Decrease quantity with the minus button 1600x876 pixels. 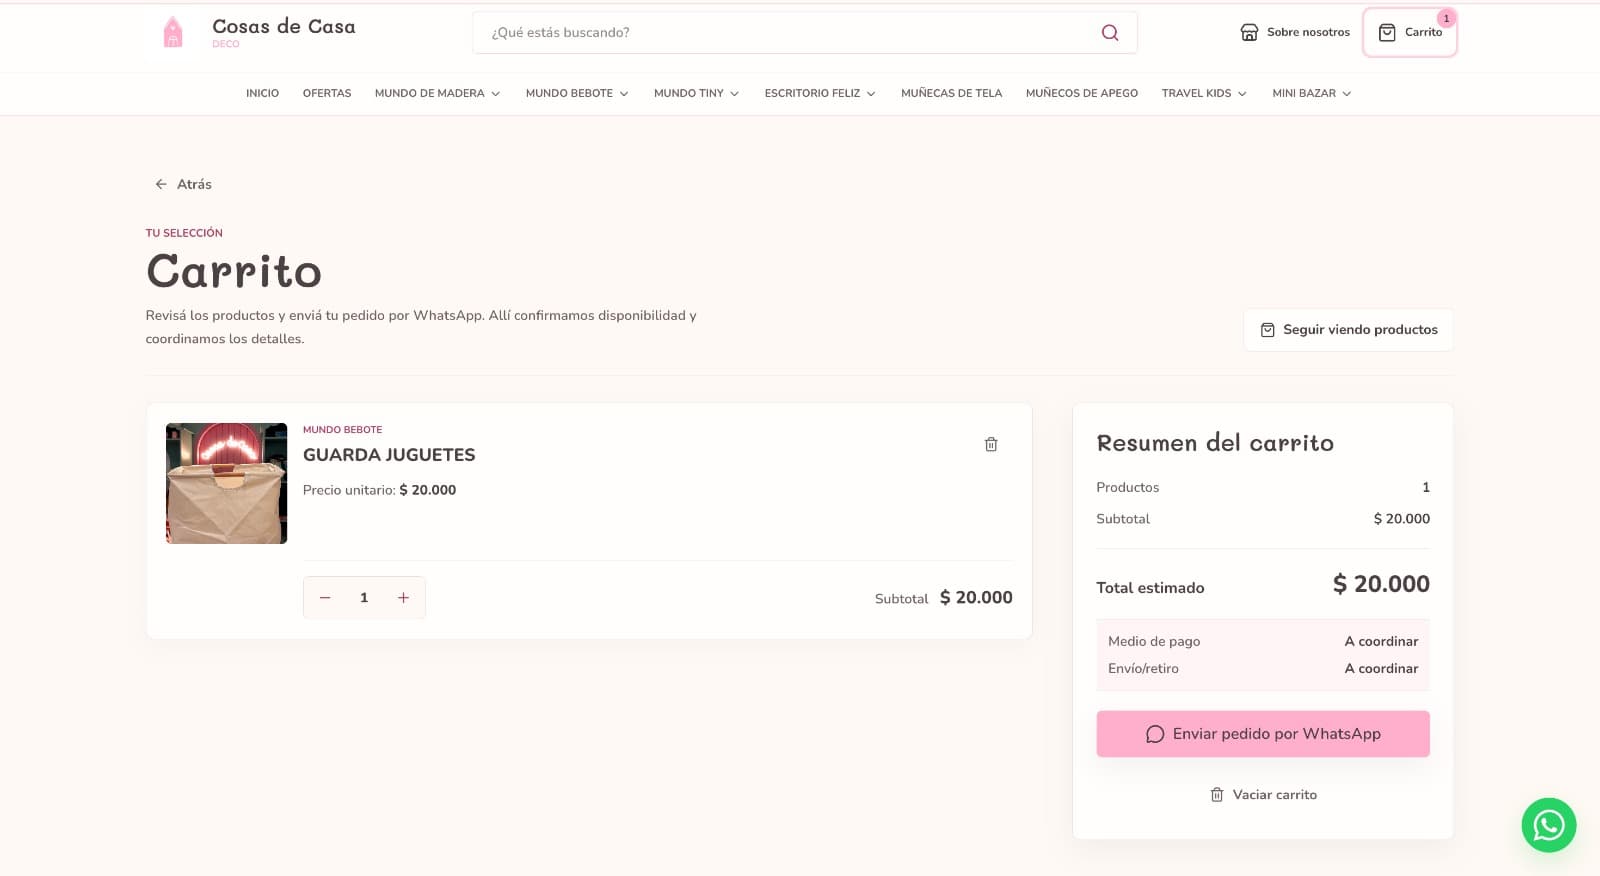pos(325,597)
